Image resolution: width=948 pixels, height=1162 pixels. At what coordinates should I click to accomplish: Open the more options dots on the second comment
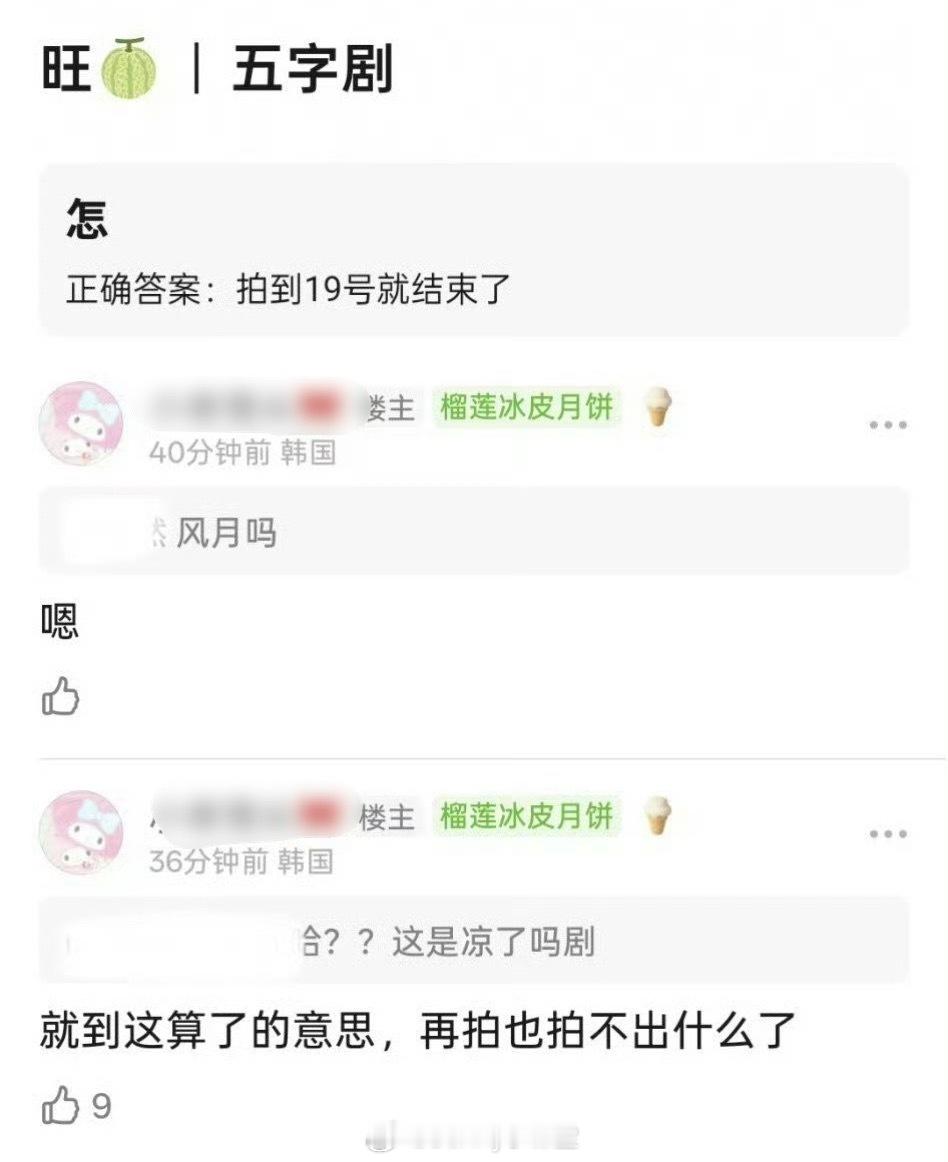point(888,834)
